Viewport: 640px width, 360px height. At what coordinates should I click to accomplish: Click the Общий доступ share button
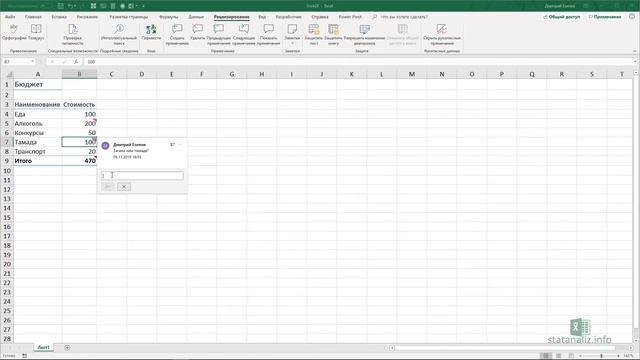click(x=562, y=17)
